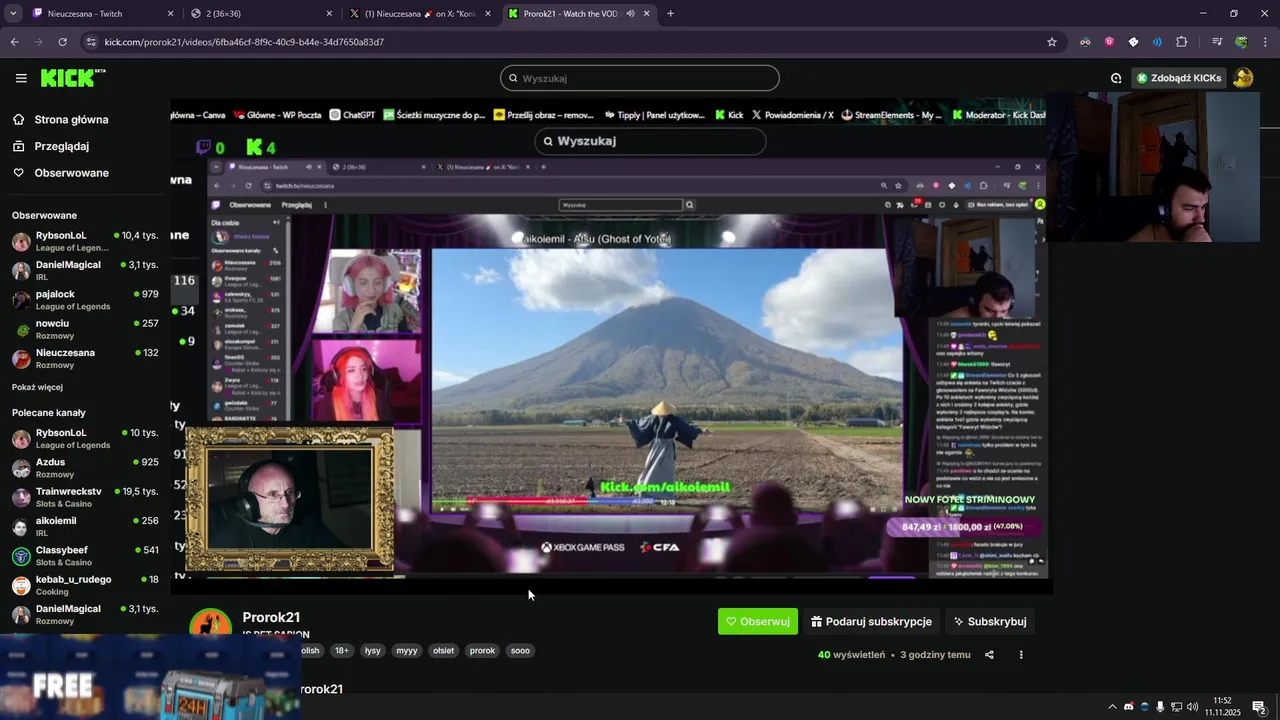Viewport: 1280px width, 720px height.
Task: Open RybsonLoL channel under Obserwowane
Action: (x=85, y=241)
